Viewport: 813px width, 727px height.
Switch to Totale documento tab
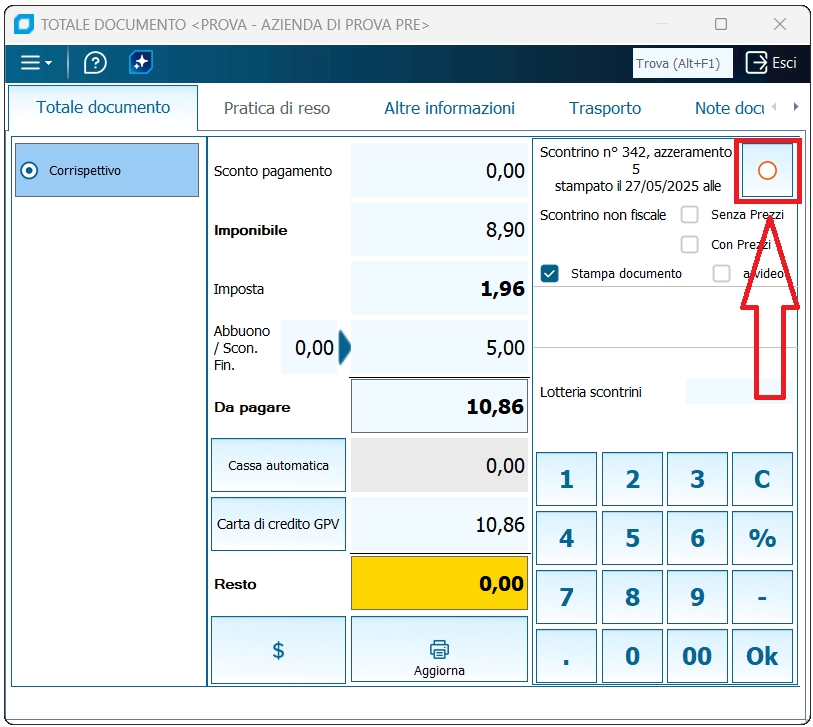pos(103,107)
